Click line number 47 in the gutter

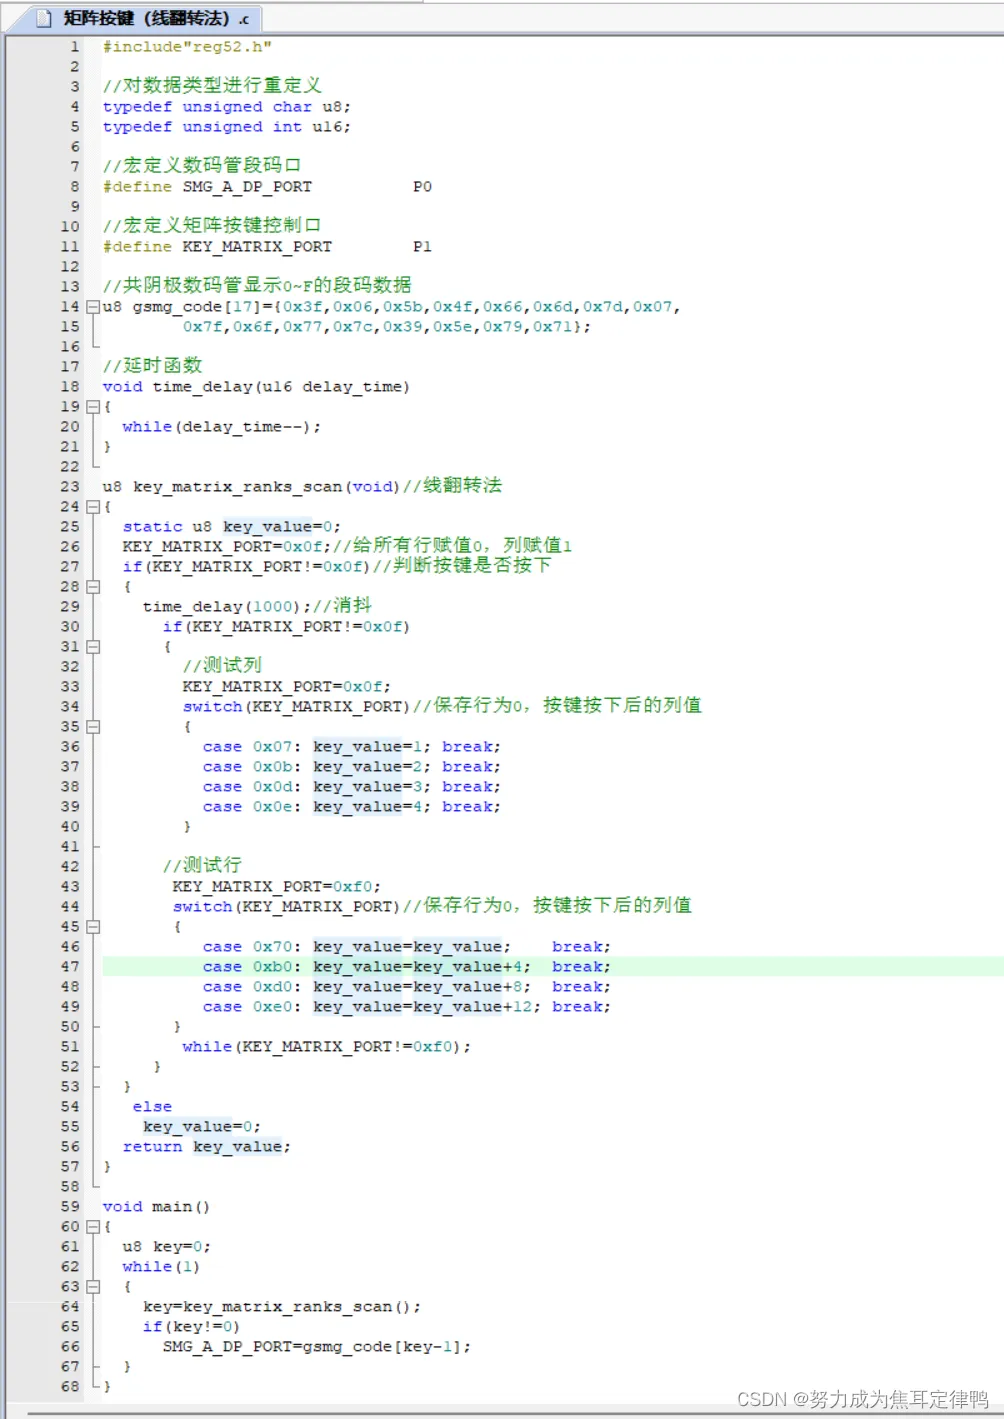[70, 967]
